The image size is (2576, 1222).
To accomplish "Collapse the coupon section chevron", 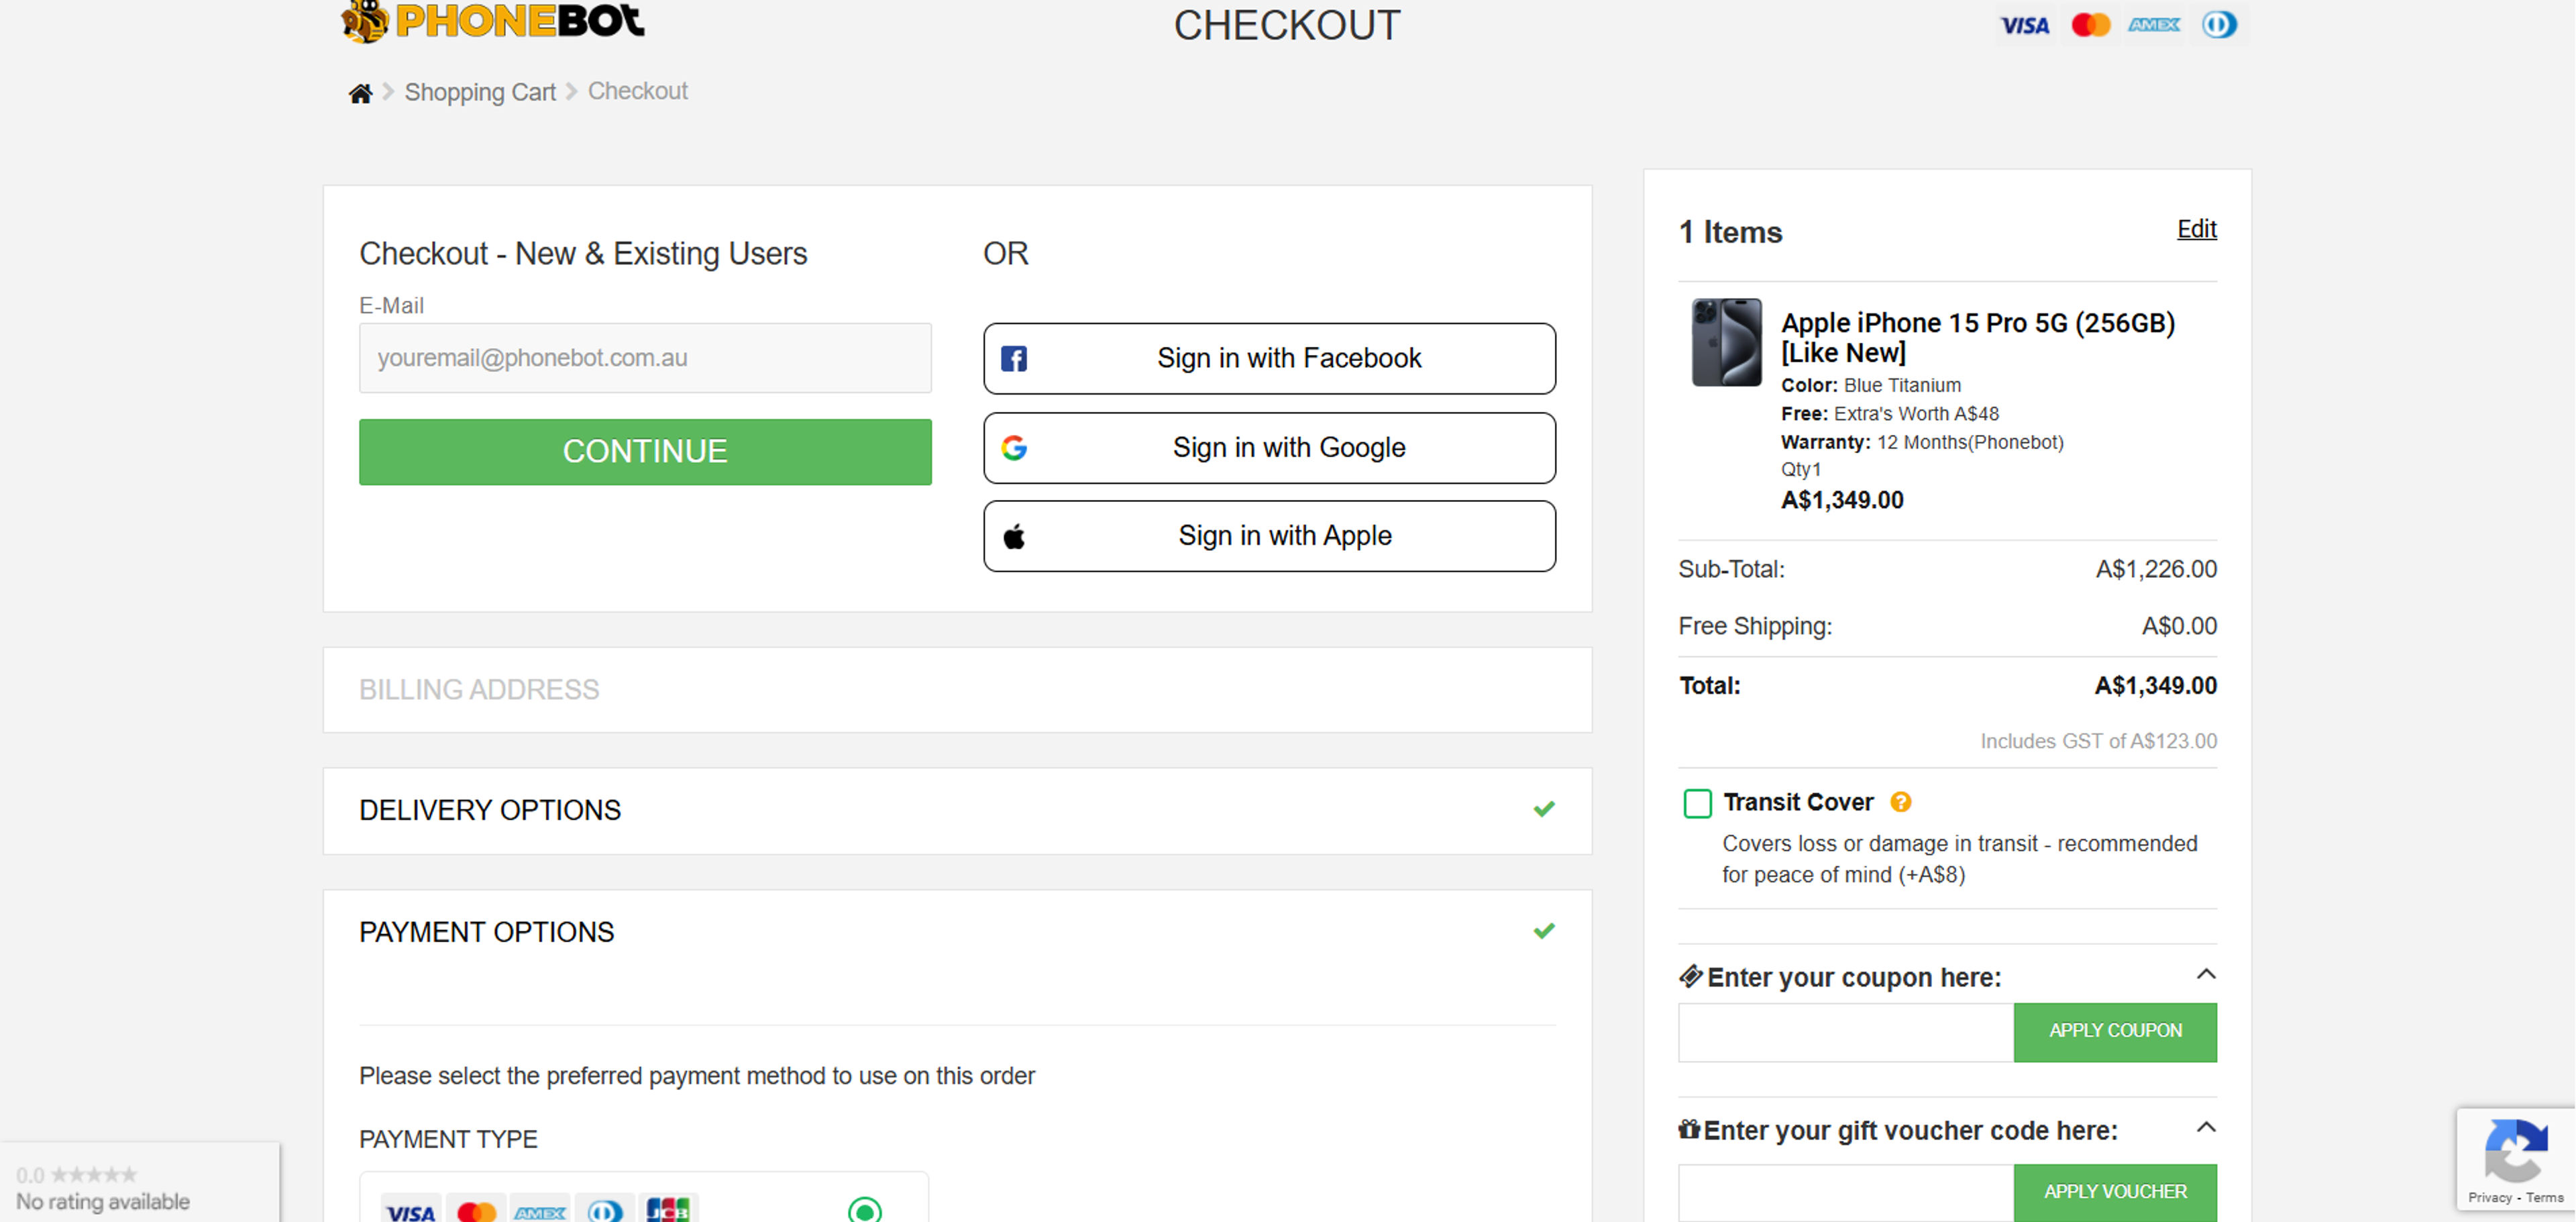I will click(x=2205, y=974).
